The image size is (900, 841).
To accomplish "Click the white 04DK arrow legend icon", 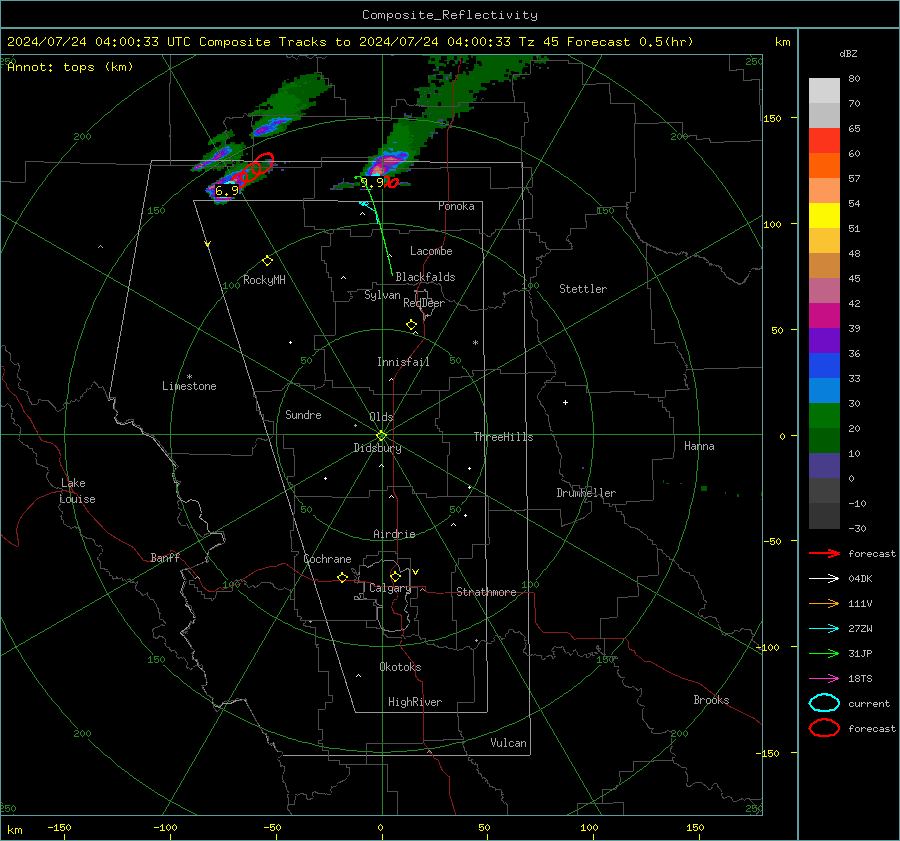I will coord(824,579).
